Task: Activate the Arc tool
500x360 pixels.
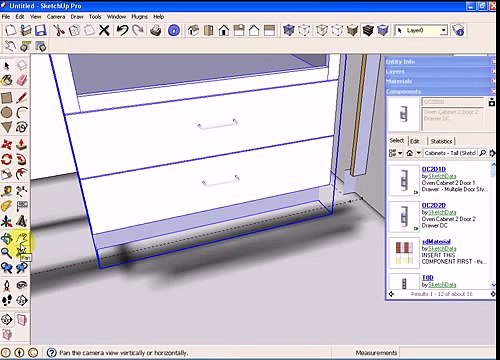Action: click(x=22, y=113)
